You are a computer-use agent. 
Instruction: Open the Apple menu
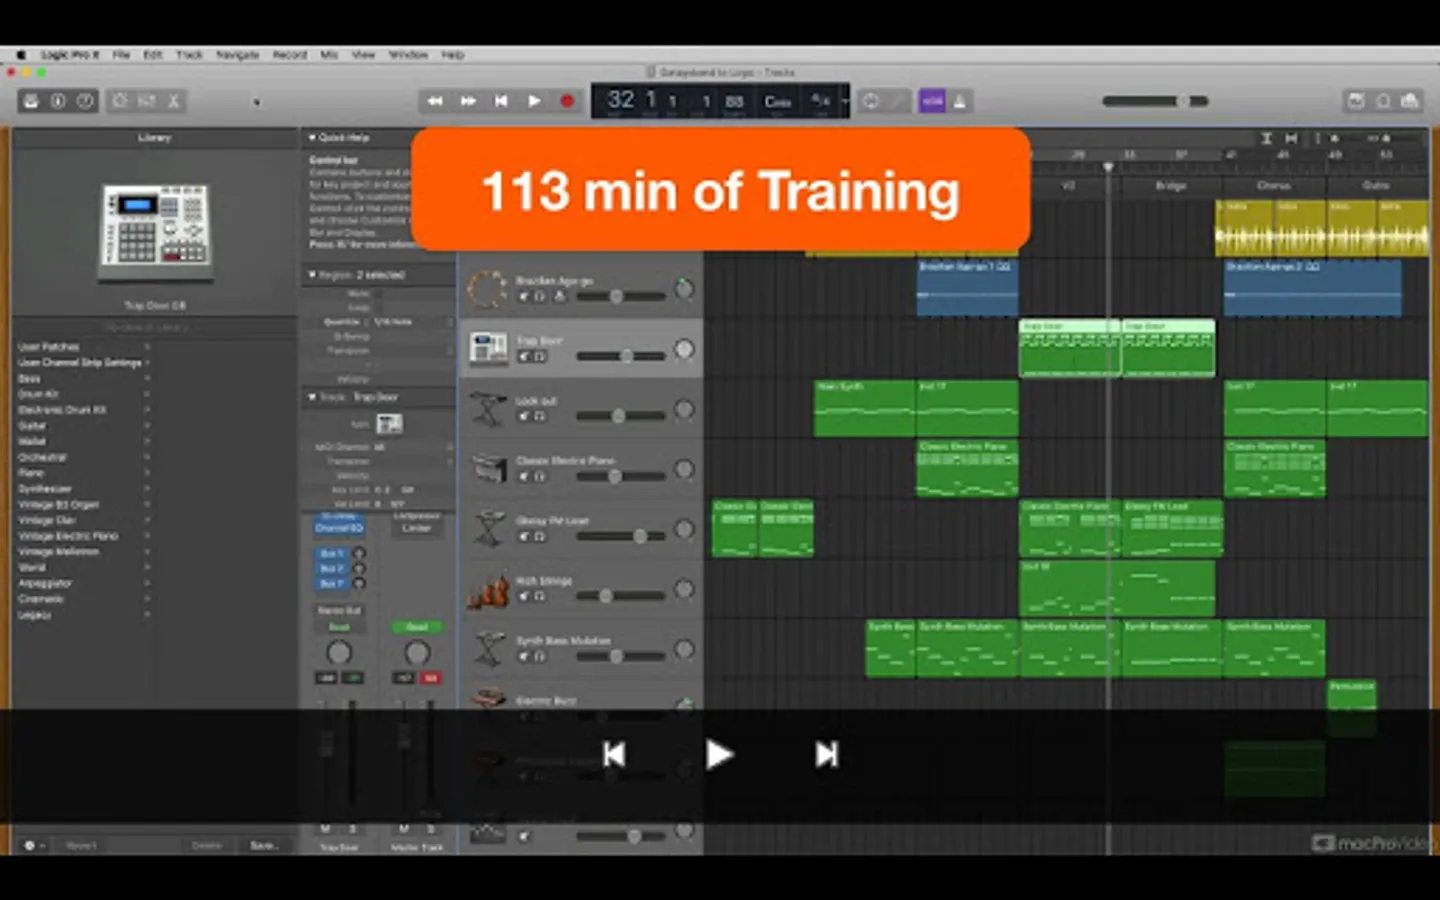tap(20, 55)
